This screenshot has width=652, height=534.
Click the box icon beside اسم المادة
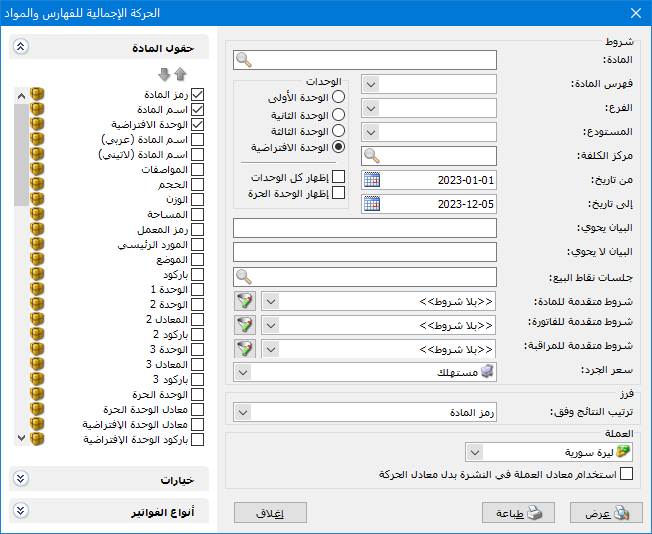[37, 109]
